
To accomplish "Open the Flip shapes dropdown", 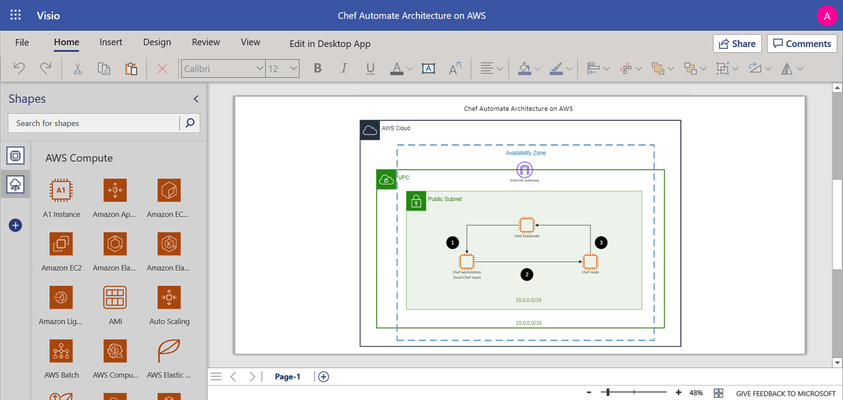I will click(791, 68).
